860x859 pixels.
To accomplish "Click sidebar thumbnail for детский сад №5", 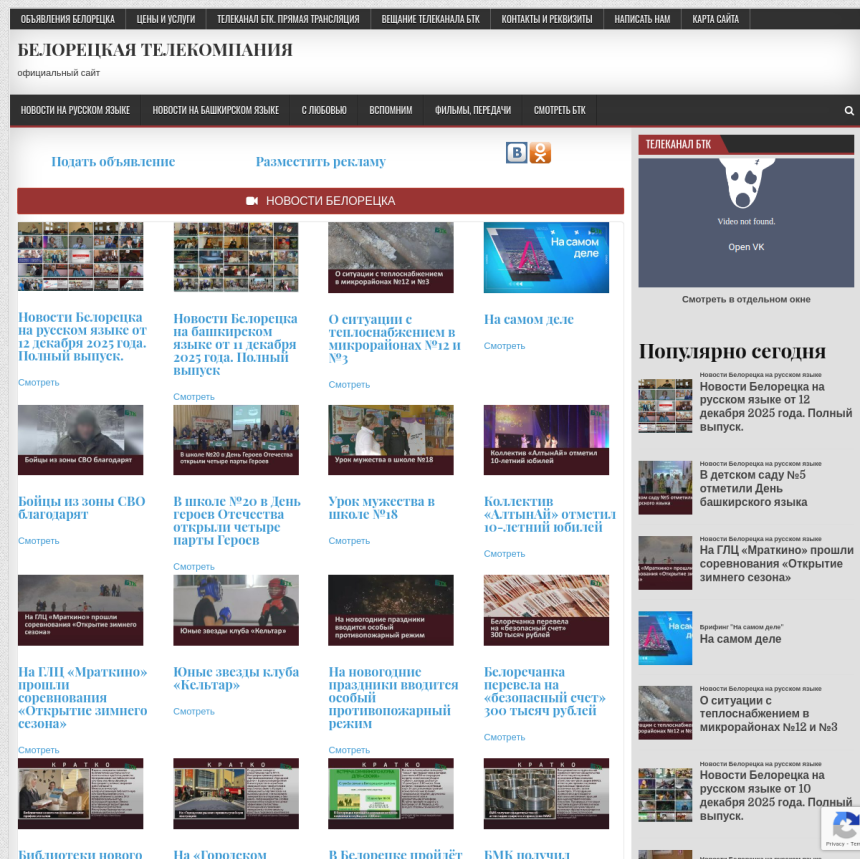I will point(665,488).
